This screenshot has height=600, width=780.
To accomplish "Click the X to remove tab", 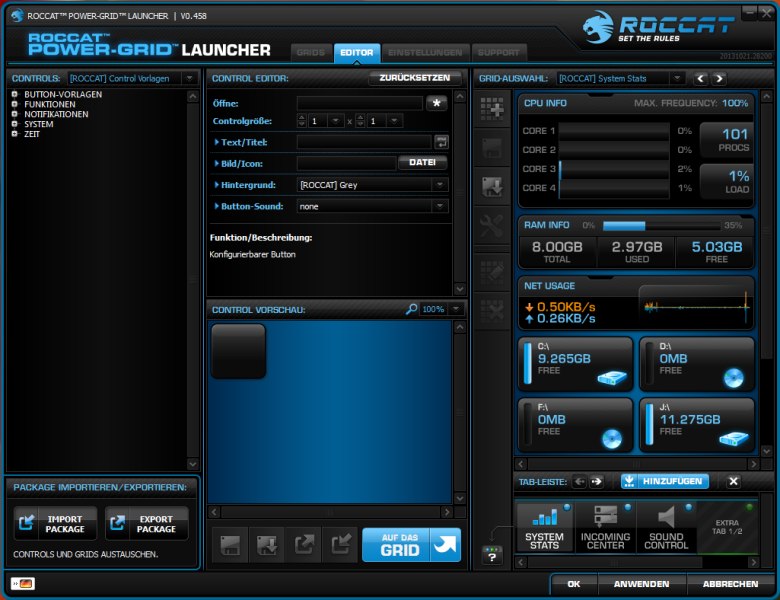I will click(x=733, y=481).
